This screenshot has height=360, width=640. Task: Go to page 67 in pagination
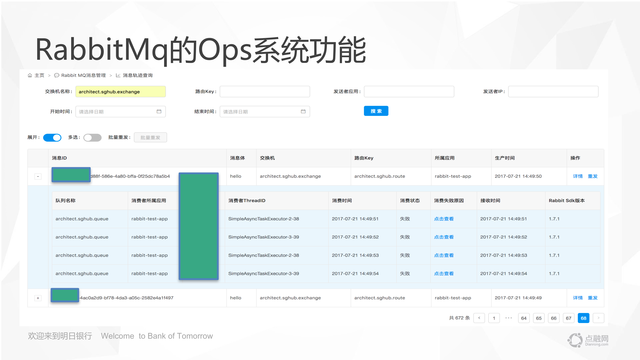[569, 318]
